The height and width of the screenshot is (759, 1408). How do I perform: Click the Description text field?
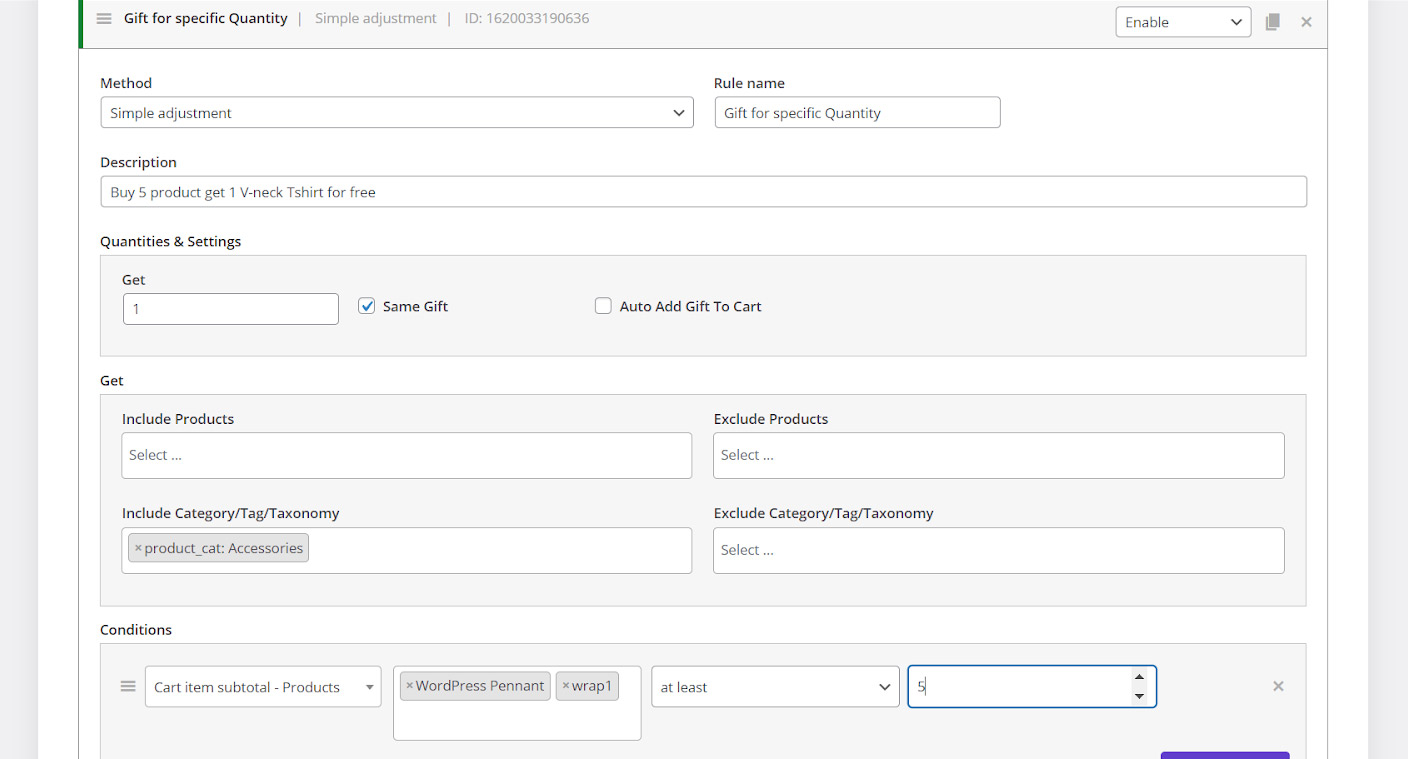click(x=703, y=192)
